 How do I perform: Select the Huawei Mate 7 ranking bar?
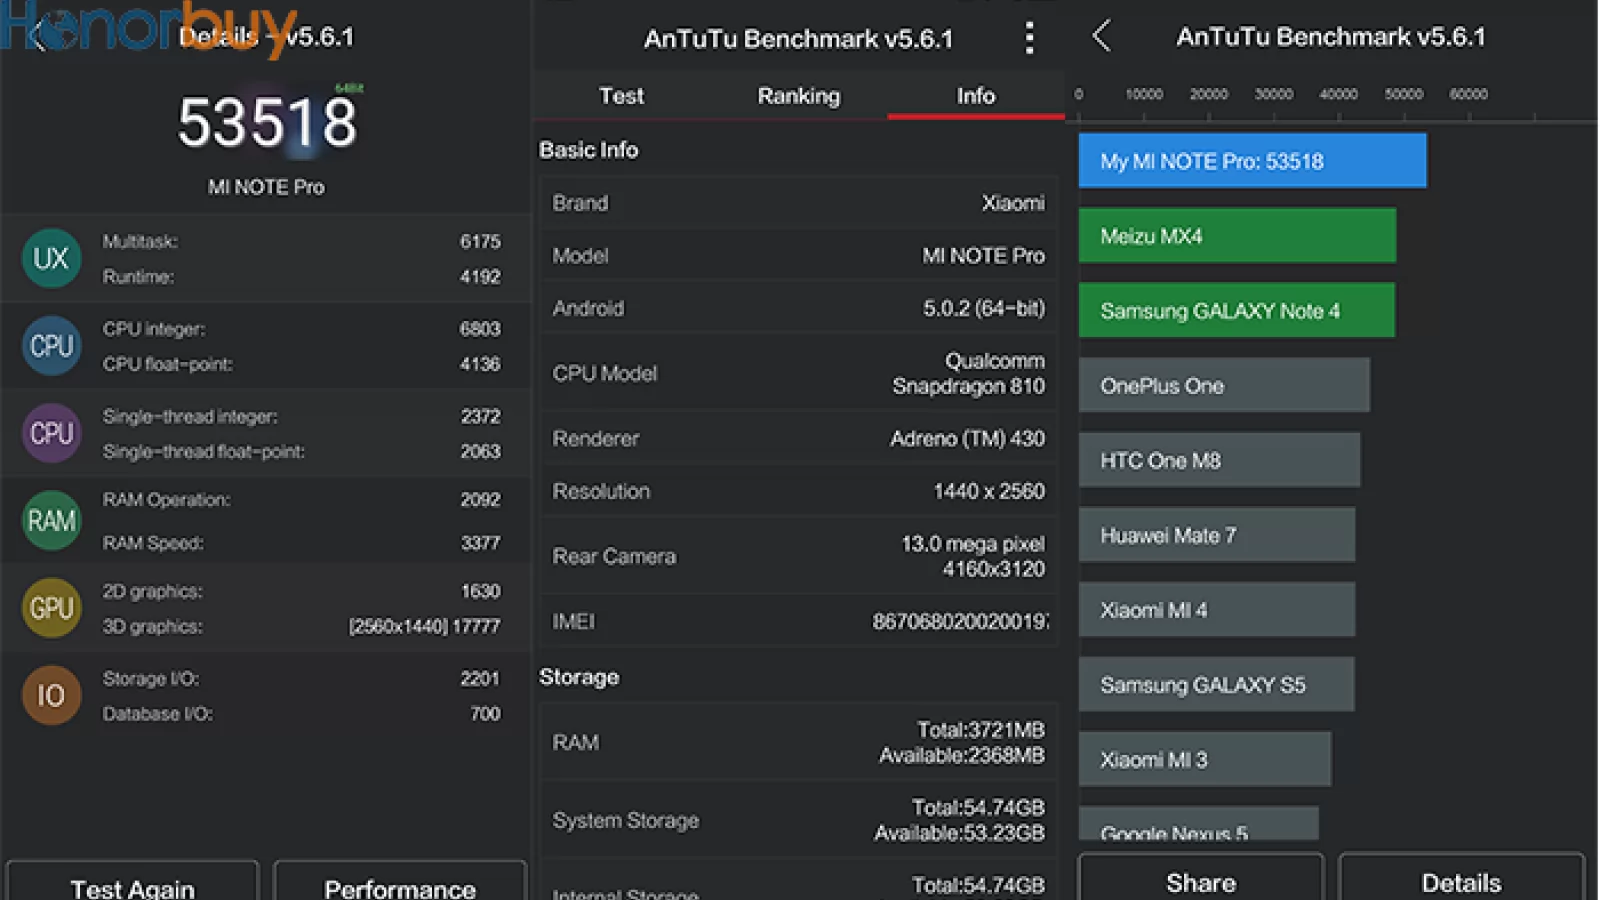[1217, 535]
